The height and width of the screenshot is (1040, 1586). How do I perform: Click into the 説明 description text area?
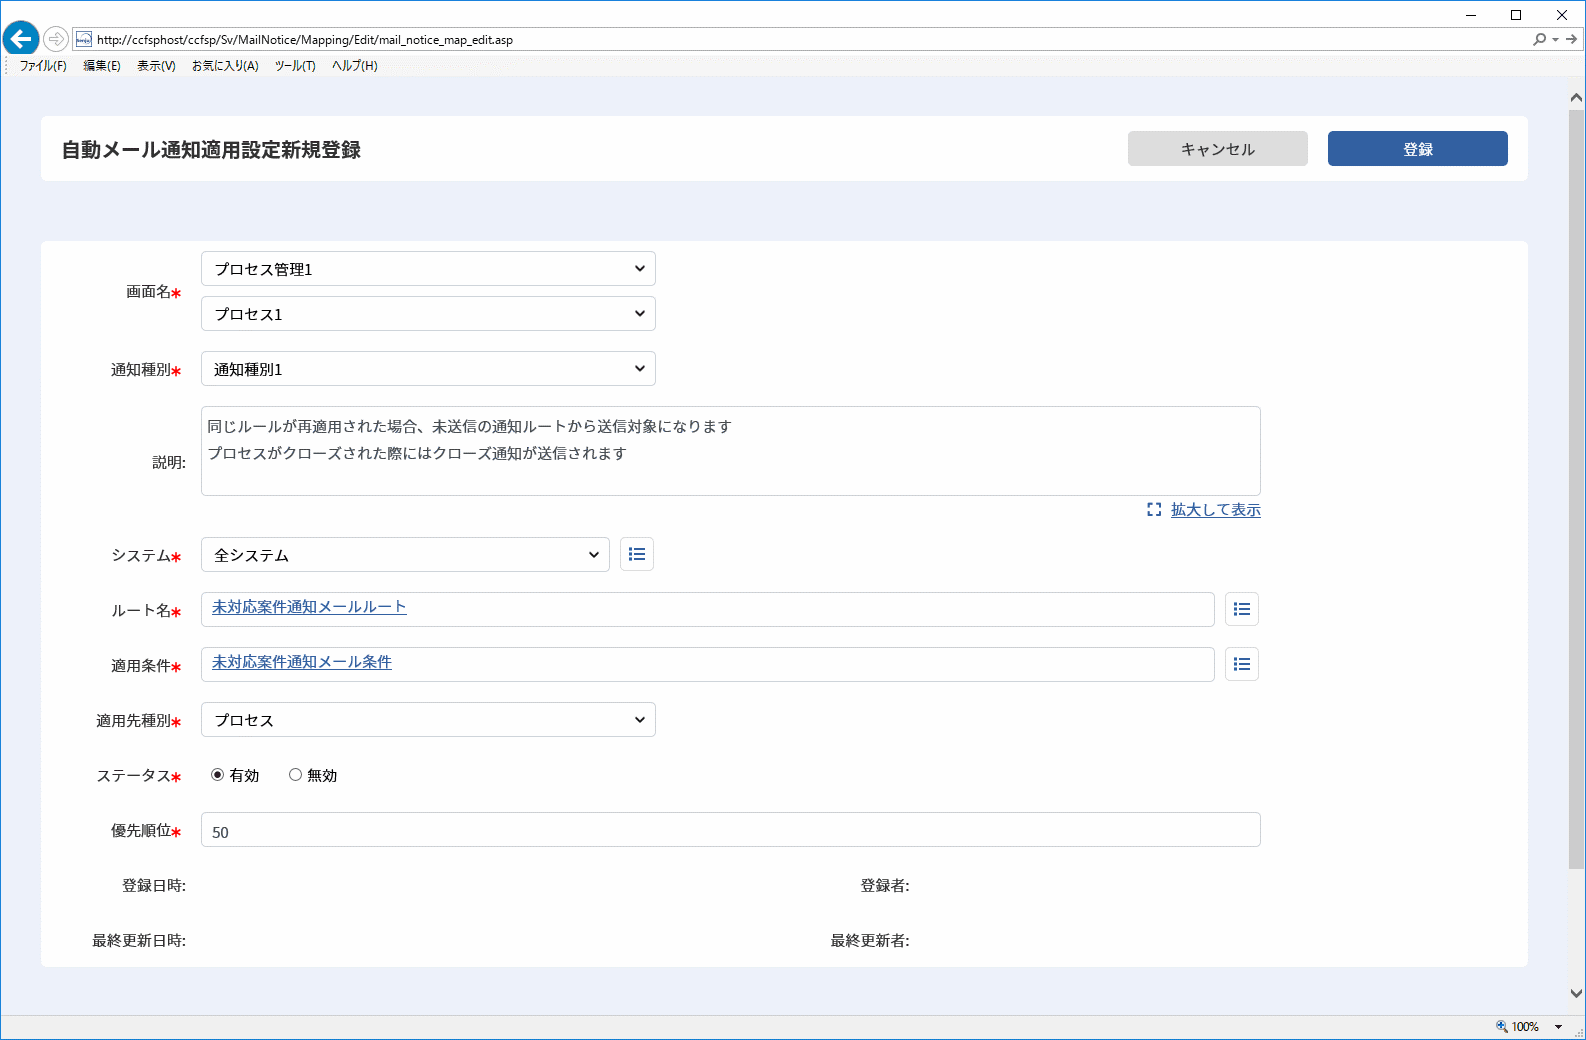point(731,451)
